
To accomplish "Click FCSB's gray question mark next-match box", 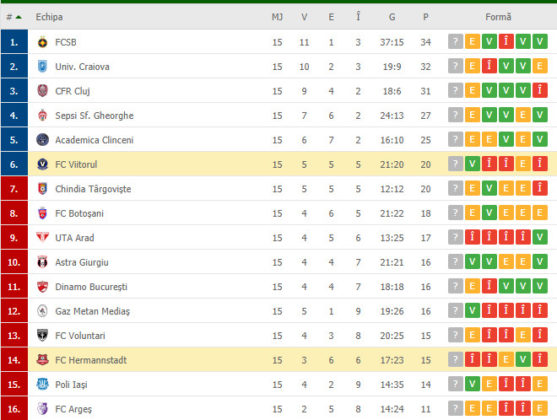I will pyautogui.click(x=455, y=42).
